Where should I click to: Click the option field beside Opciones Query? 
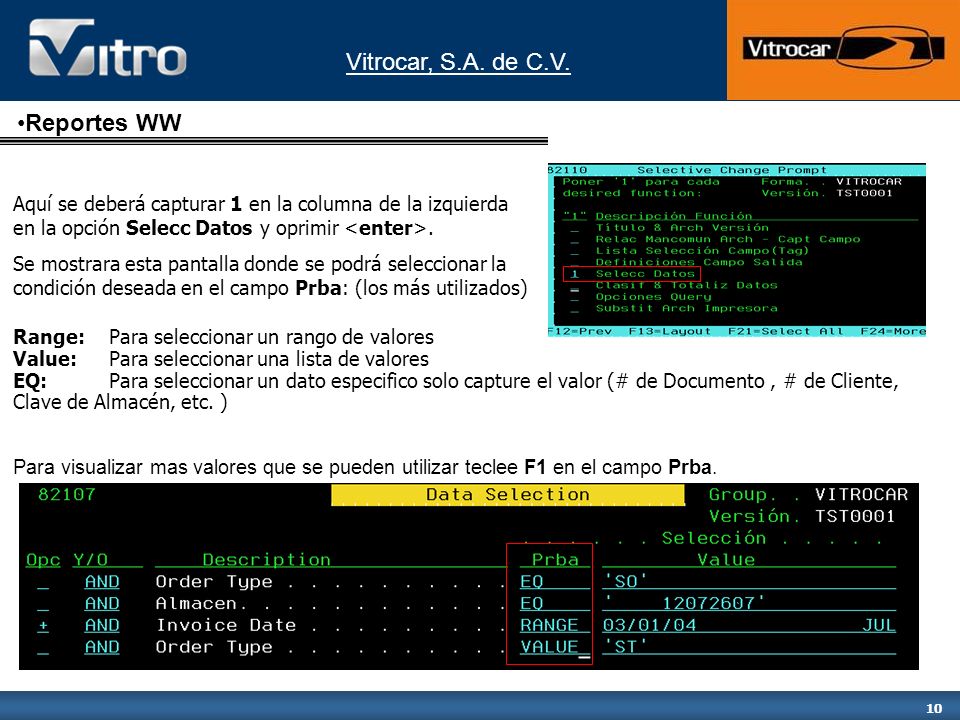(574, 298)
